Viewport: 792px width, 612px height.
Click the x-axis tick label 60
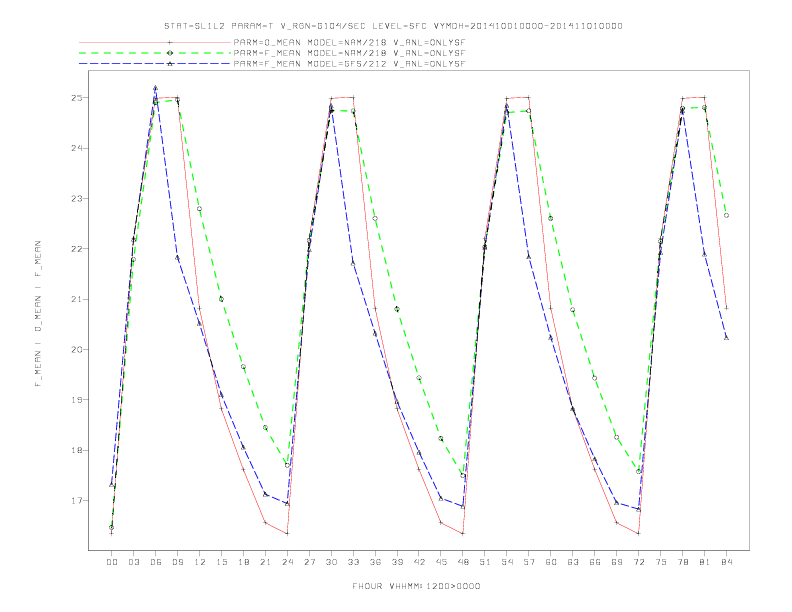[551, 562]
